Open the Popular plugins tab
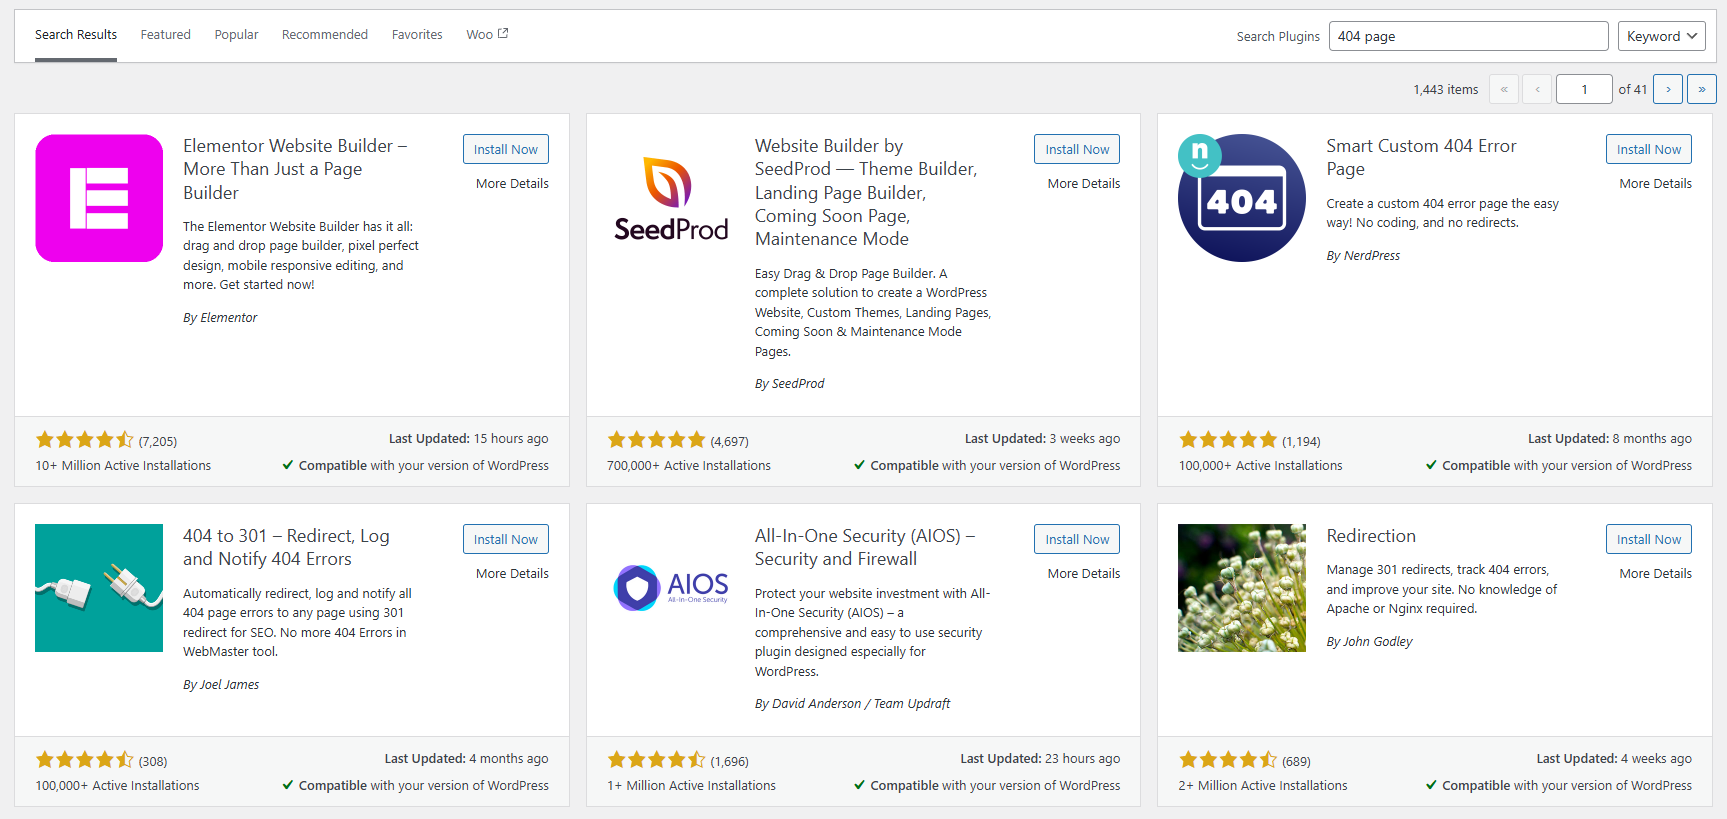This screenshot has width=1727, height=819. (236, 35)
